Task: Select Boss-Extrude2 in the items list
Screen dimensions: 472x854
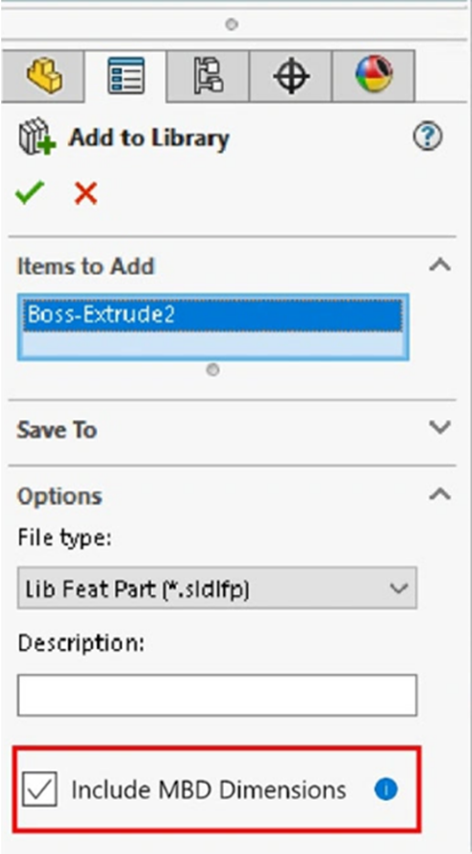Action: click(212, 315)
